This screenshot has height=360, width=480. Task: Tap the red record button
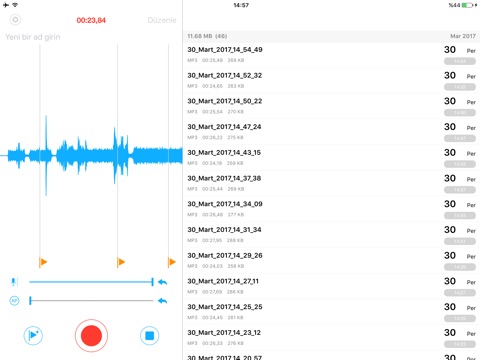[91, 335]
